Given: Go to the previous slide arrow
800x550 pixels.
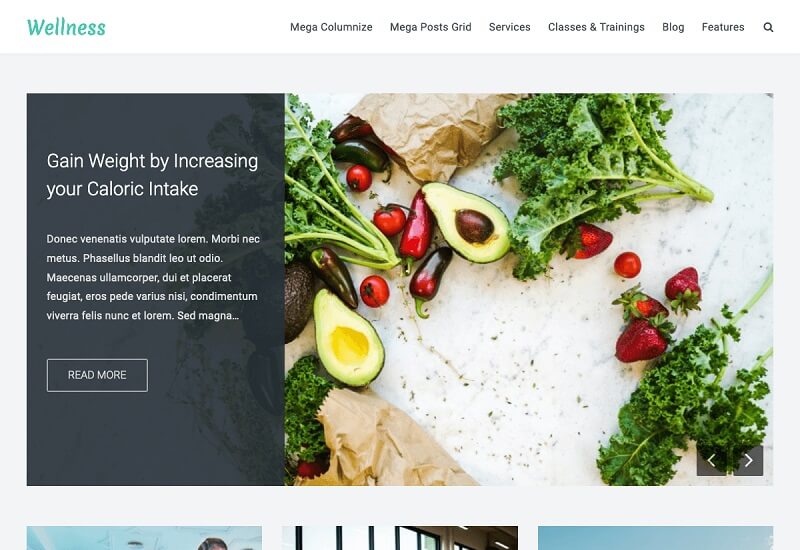Looking at the screenshot, I should [x=712, y=461].
